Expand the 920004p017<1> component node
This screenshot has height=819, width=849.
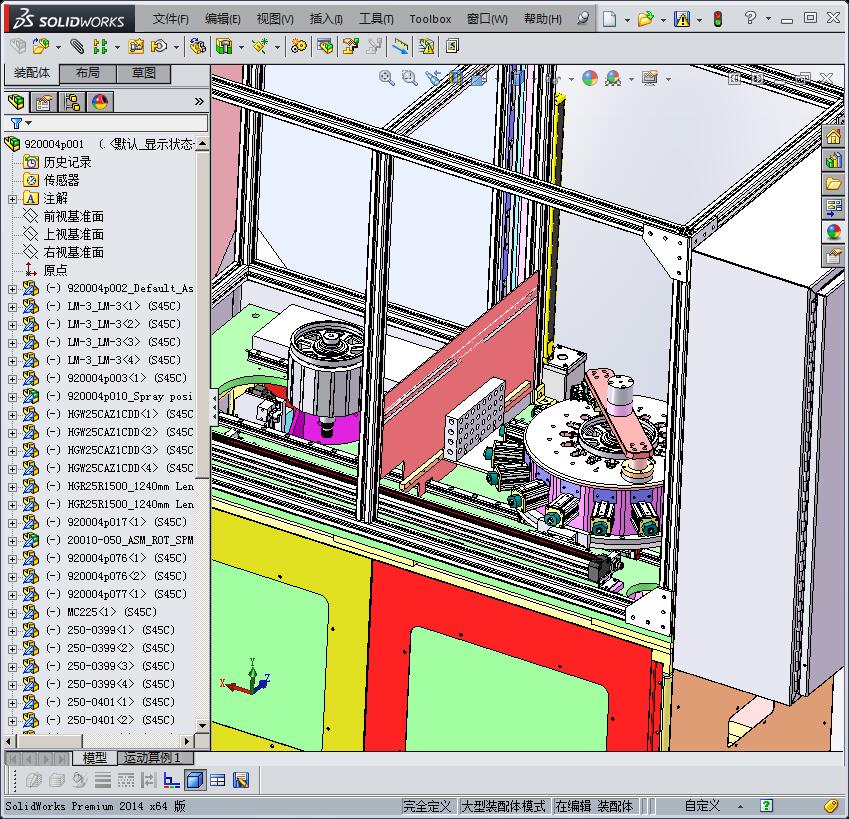pos(12,523)
